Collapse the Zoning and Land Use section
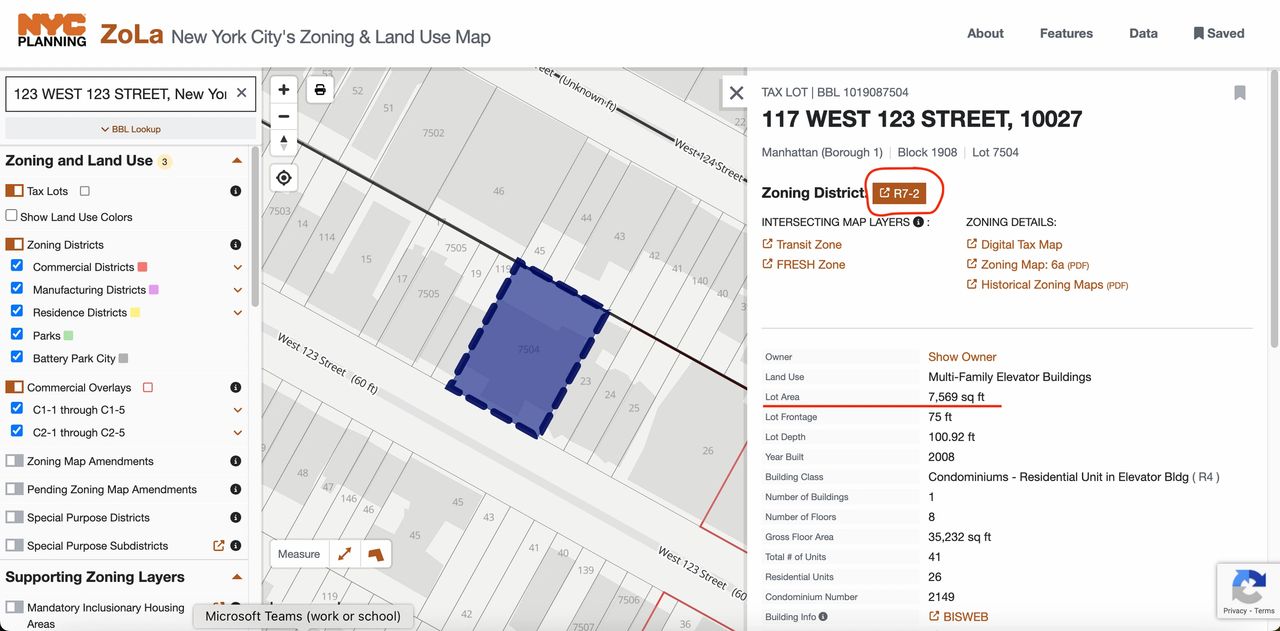Screen dimensions: 1280x631 (x=237, y=161)
